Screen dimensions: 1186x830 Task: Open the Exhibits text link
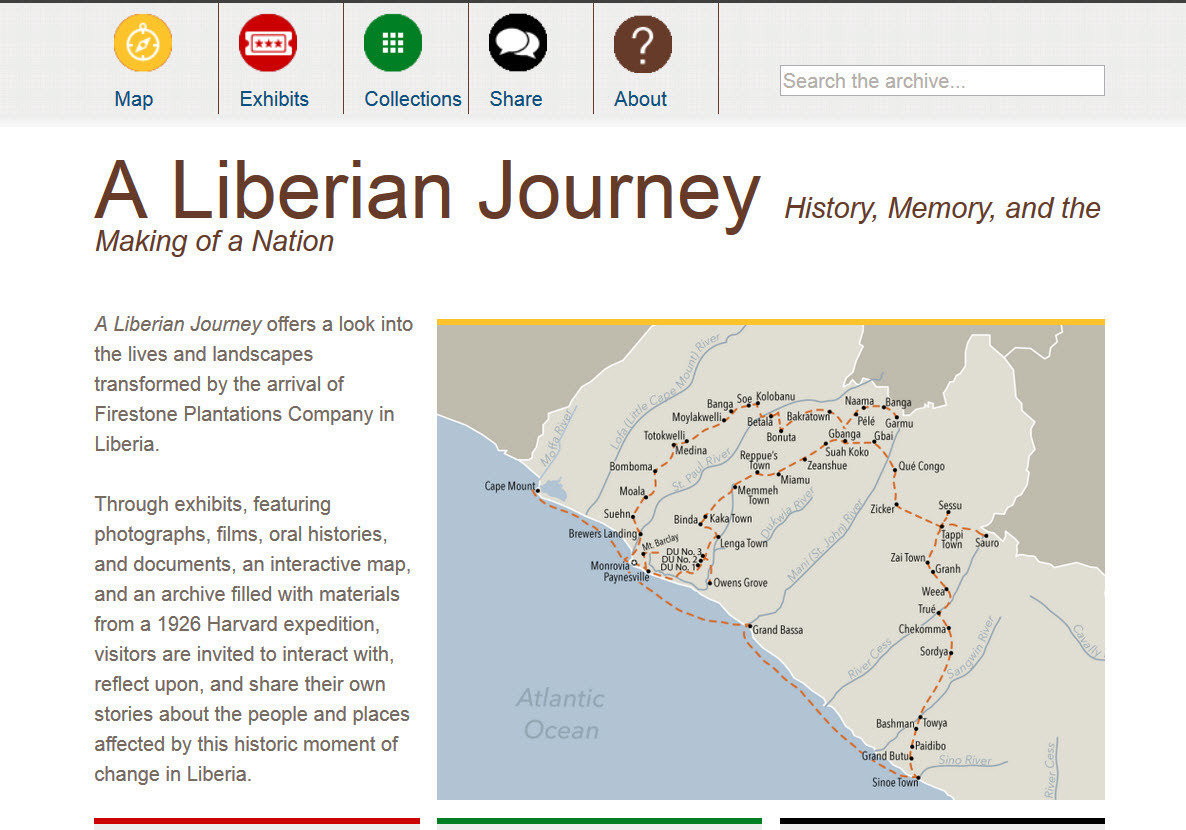[x=274, y=99]
